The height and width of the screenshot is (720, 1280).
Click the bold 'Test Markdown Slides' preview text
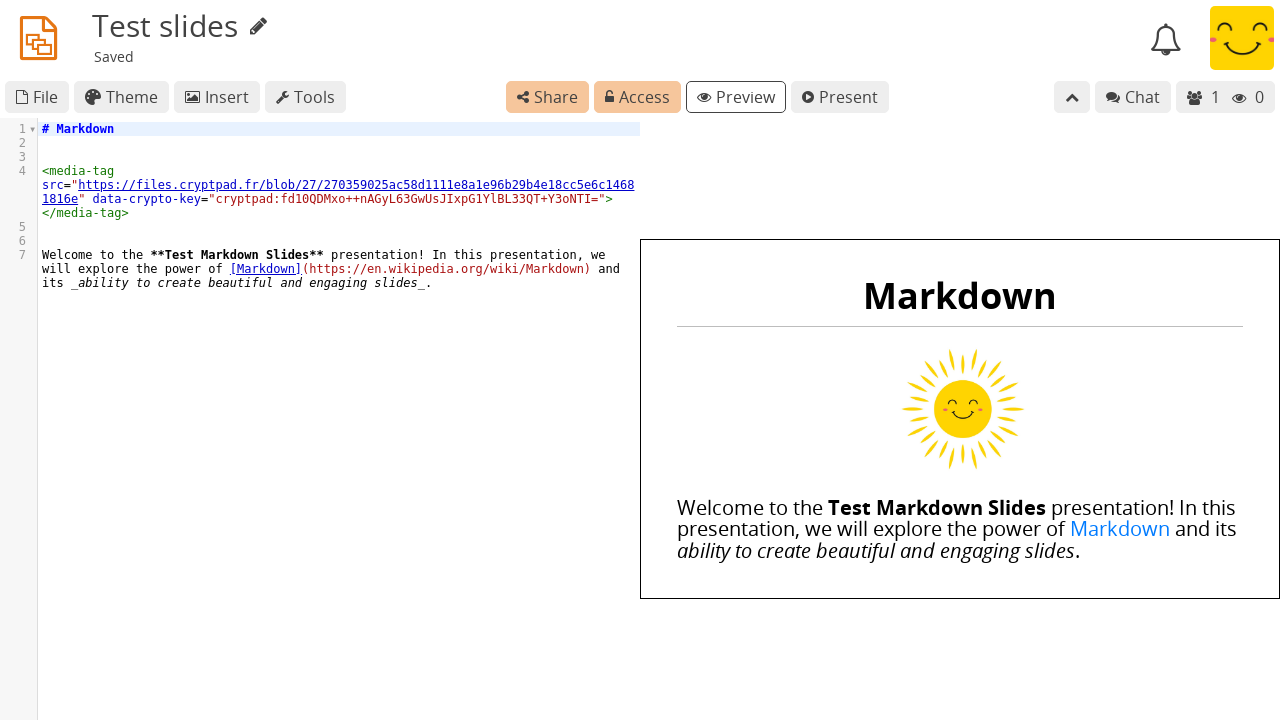coord(937,508)
